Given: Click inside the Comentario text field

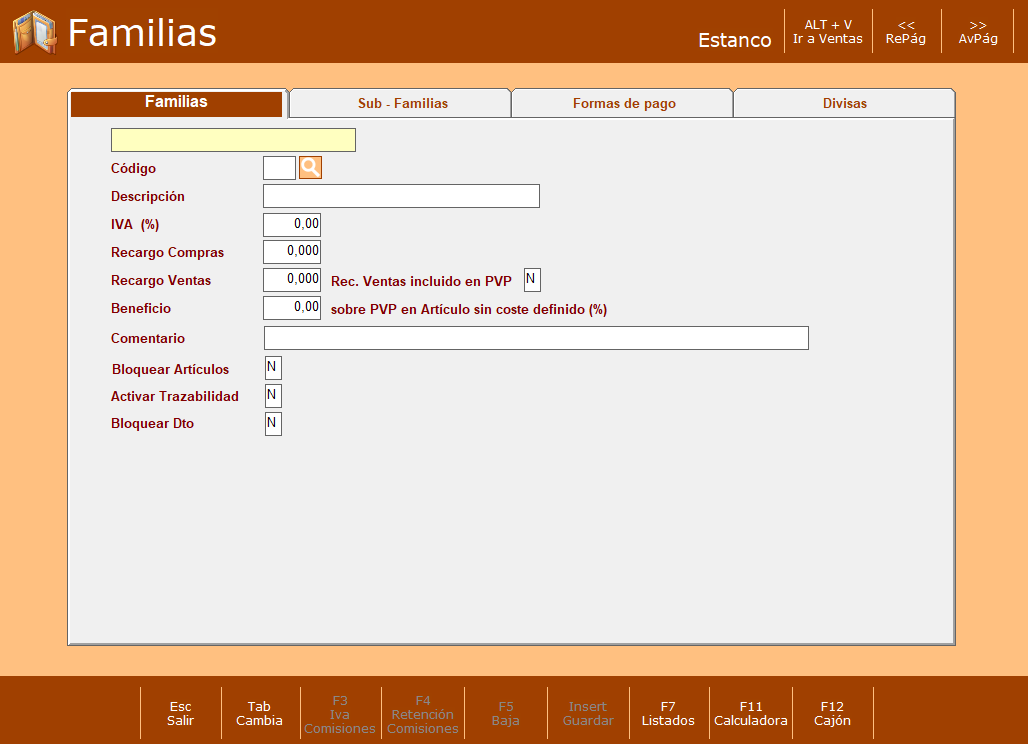Looking at the screenshot, I should [x=536, y=338].
